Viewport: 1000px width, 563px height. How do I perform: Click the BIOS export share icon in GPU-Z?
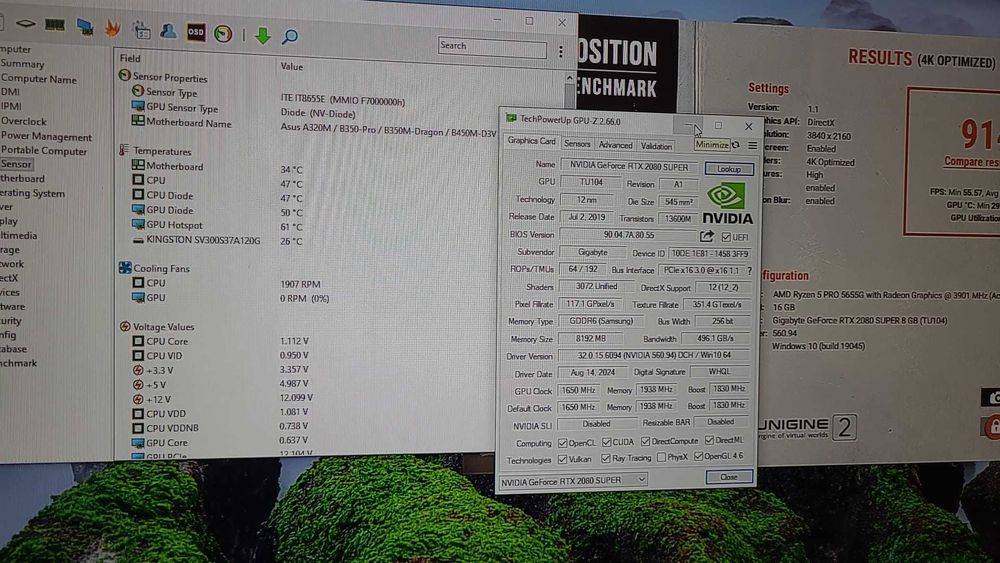pyautogui.click(x=706, y=237)
